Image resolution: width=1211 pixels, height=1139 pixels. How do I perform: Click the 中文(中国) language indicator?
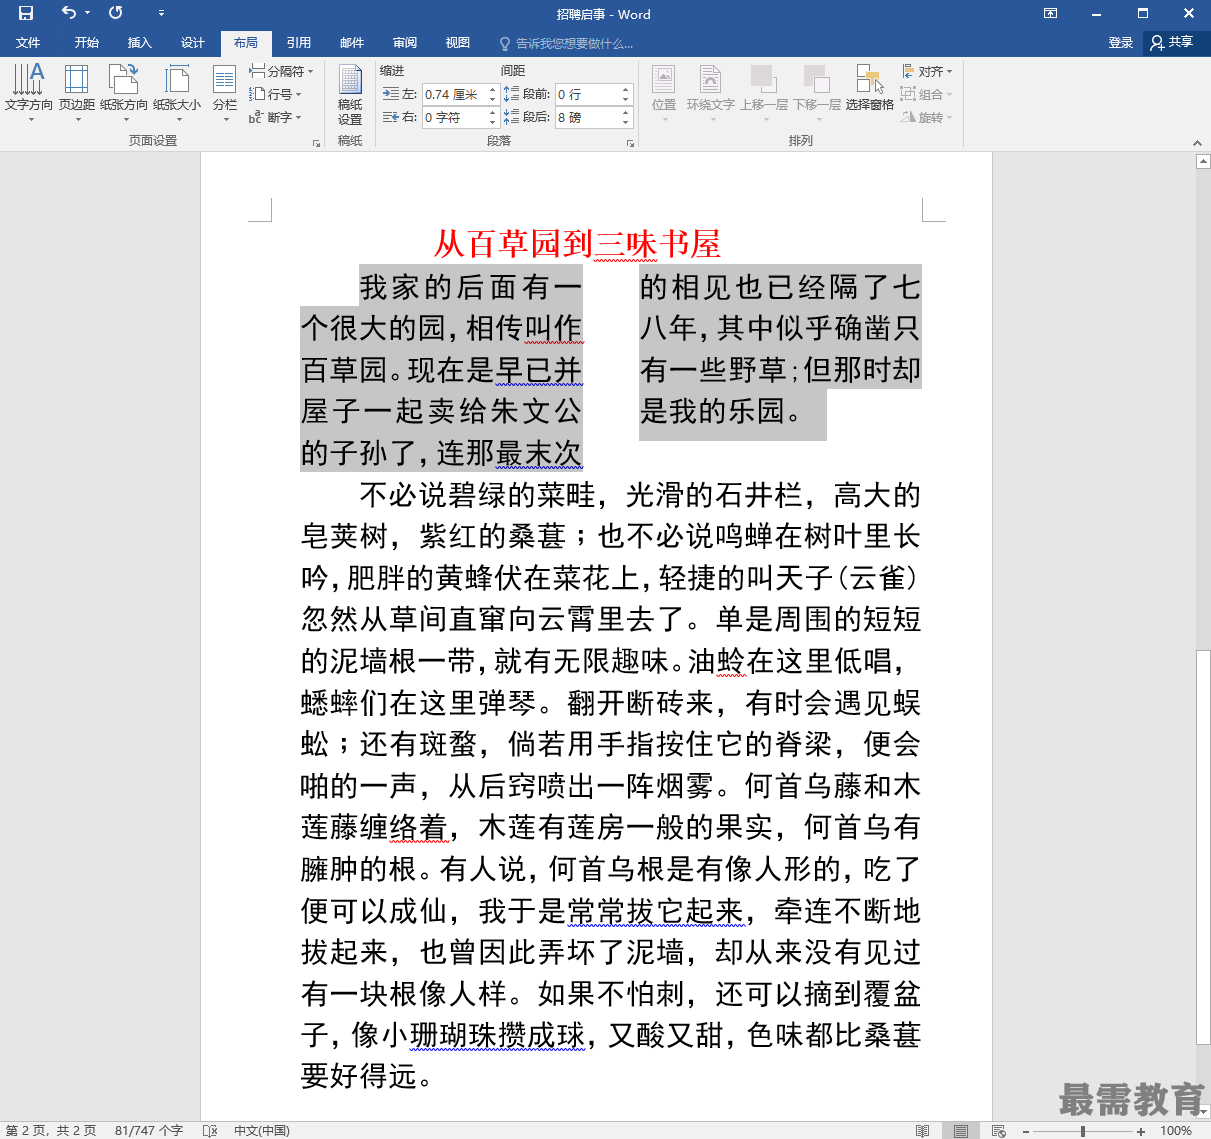(262, 1130)
